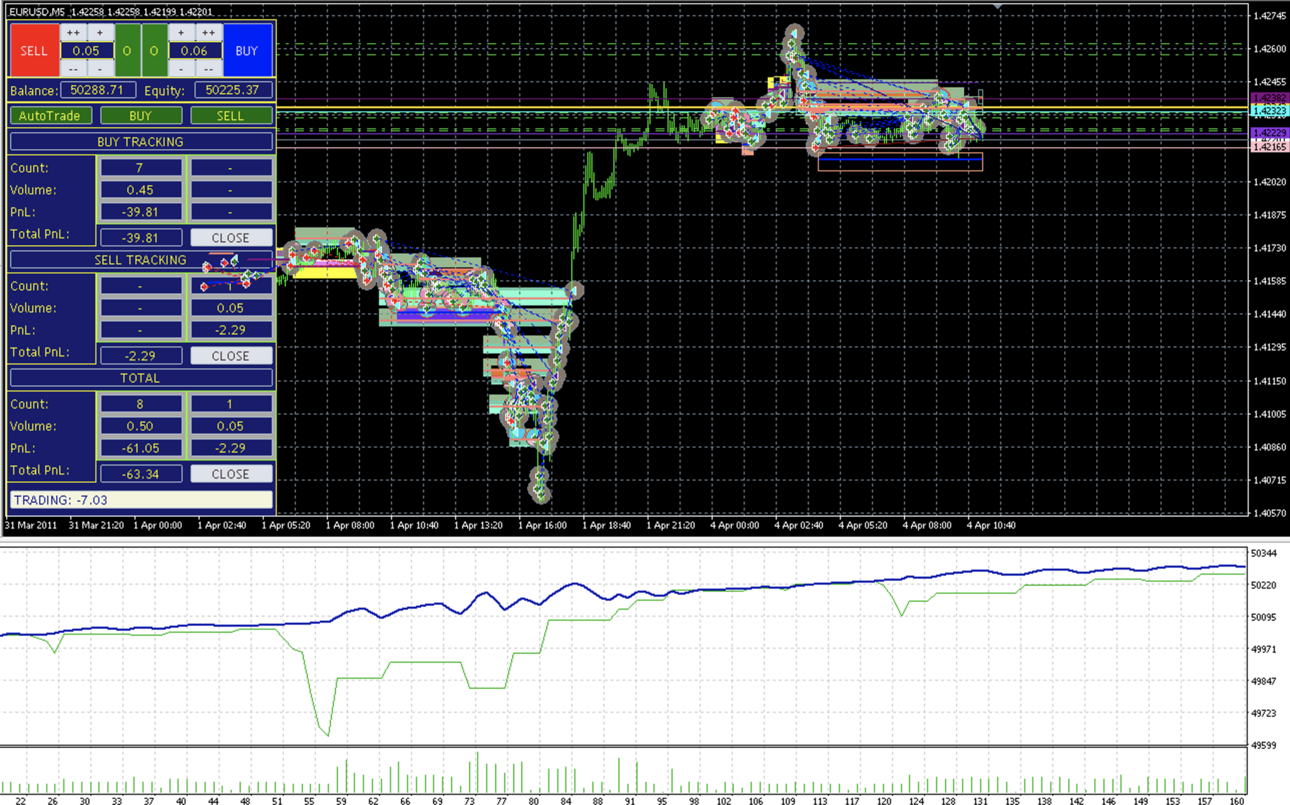This screenshot has height=805, width=1290.
Task: Click time axis label 4 Apr 10:40
Action: coord(991,525)
